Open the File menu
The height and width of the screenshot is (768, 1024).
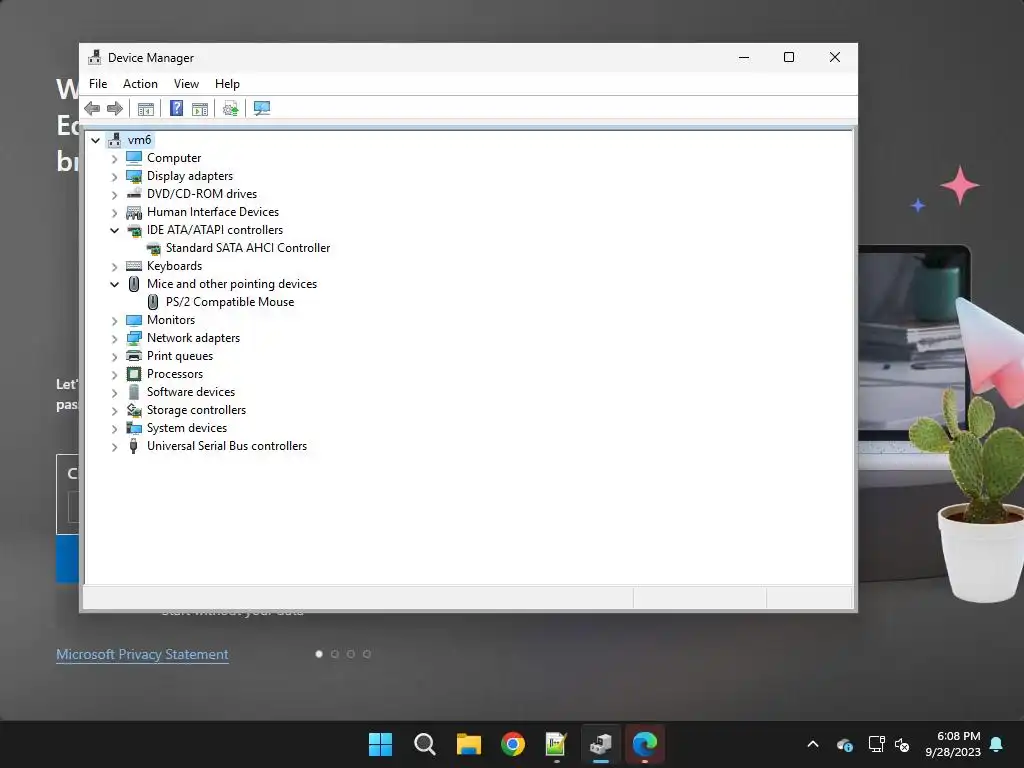(x=98, y=84)
